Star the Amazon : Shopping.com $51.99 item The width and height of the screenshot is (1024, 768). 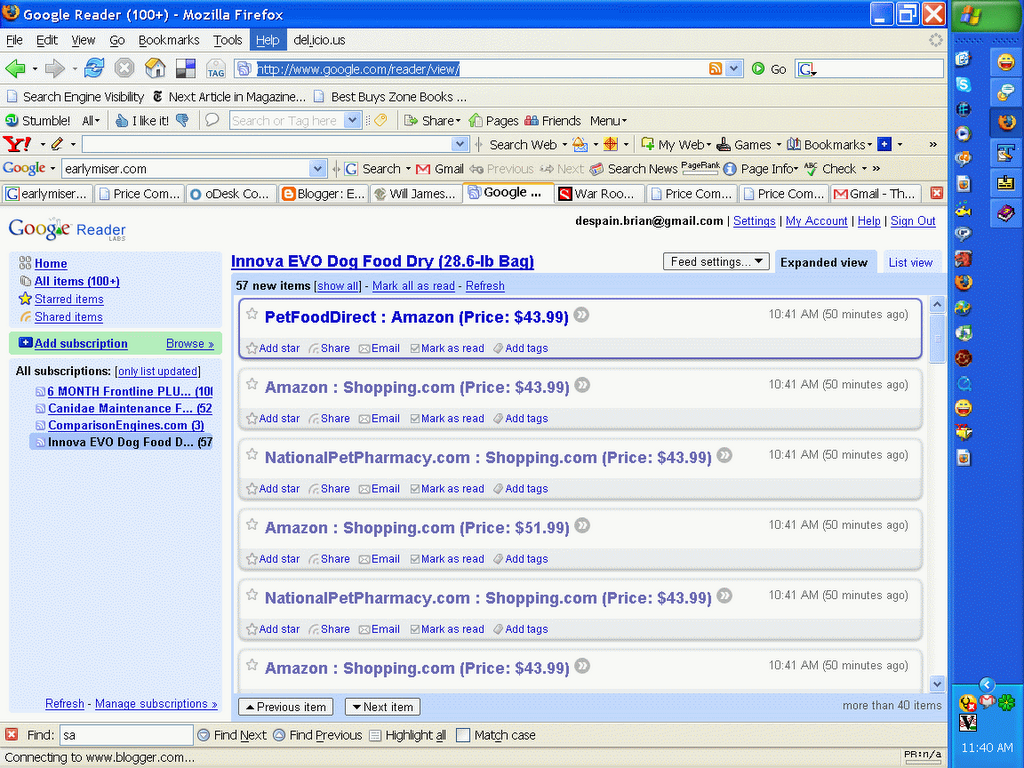[252, 524]
